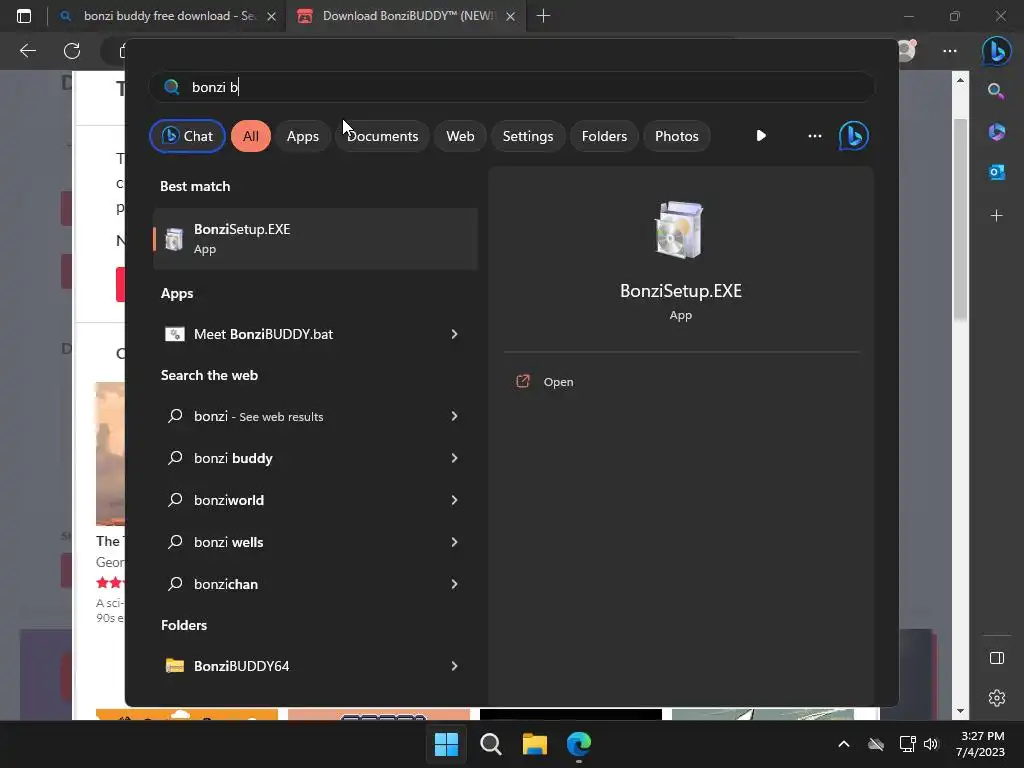Filter search results by Apps

[x=302, y=136]
